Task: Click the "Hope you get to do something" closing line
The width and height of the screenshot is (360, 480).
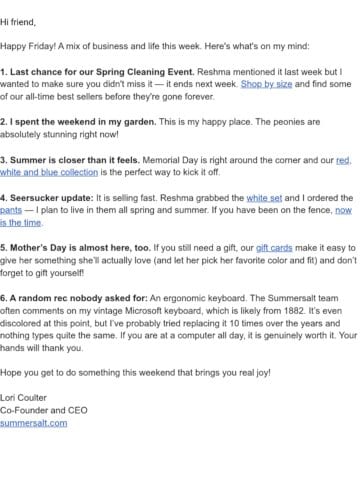Action: 135,373
